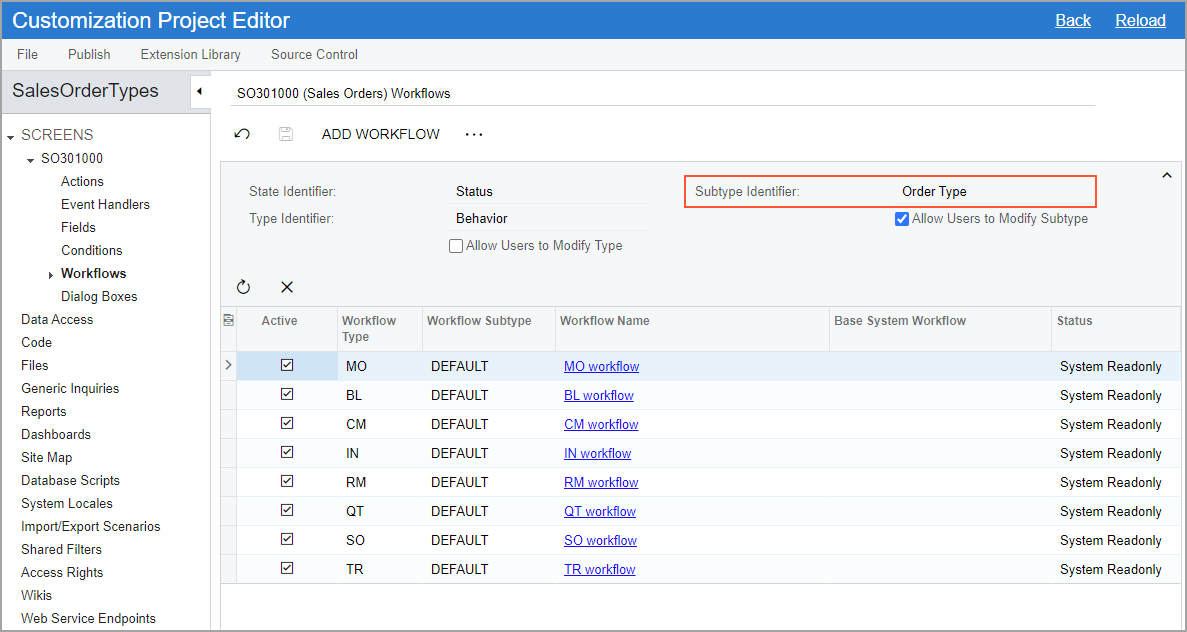Refresh the workflows grid

click(x=243, y=287)
